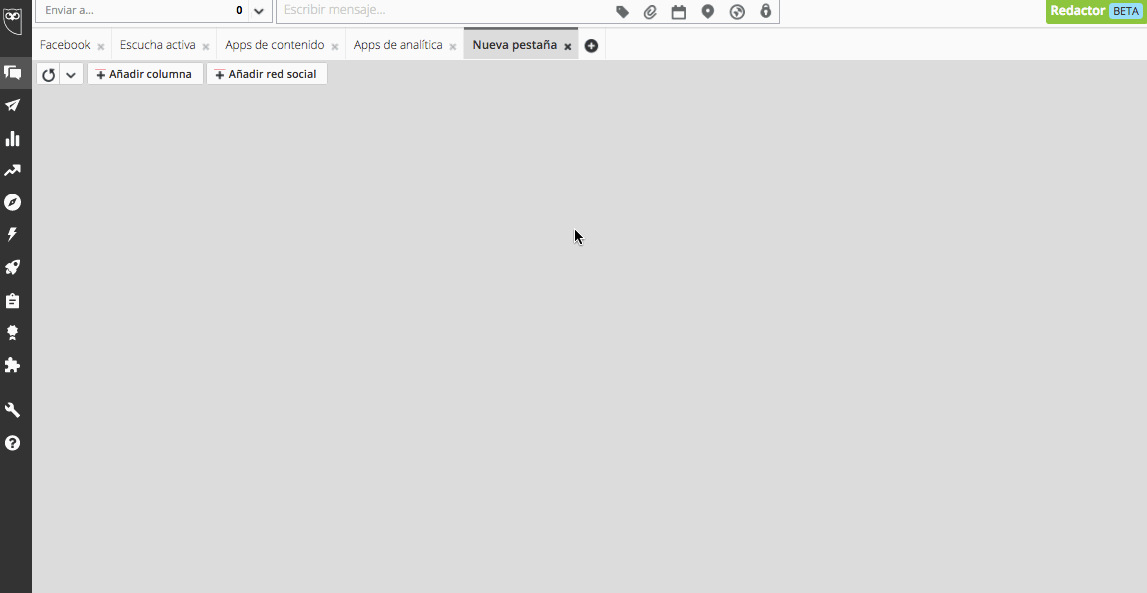Image resolution: width=1147 pixels, height=593 pixels.
Task: Open Publisher via the paper plane icon
Action: pos(13,105)
